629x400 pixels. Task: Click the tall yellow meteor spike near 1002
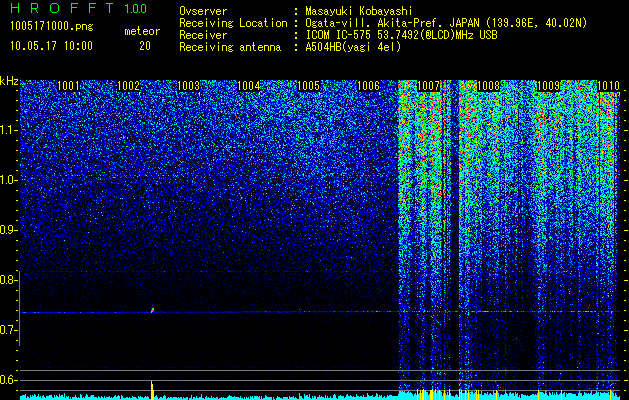pyautogui.click(x=152, y=390)
